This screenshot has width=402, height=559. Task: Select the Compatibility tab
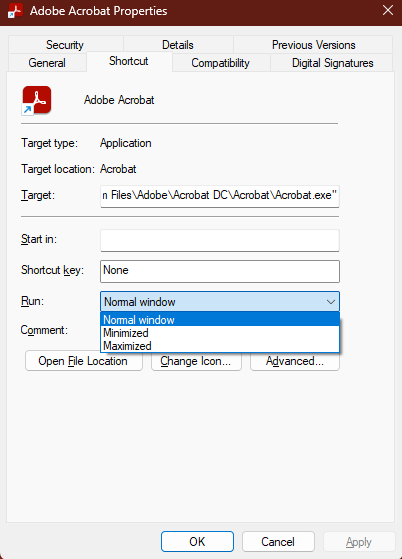coord(221,63)
